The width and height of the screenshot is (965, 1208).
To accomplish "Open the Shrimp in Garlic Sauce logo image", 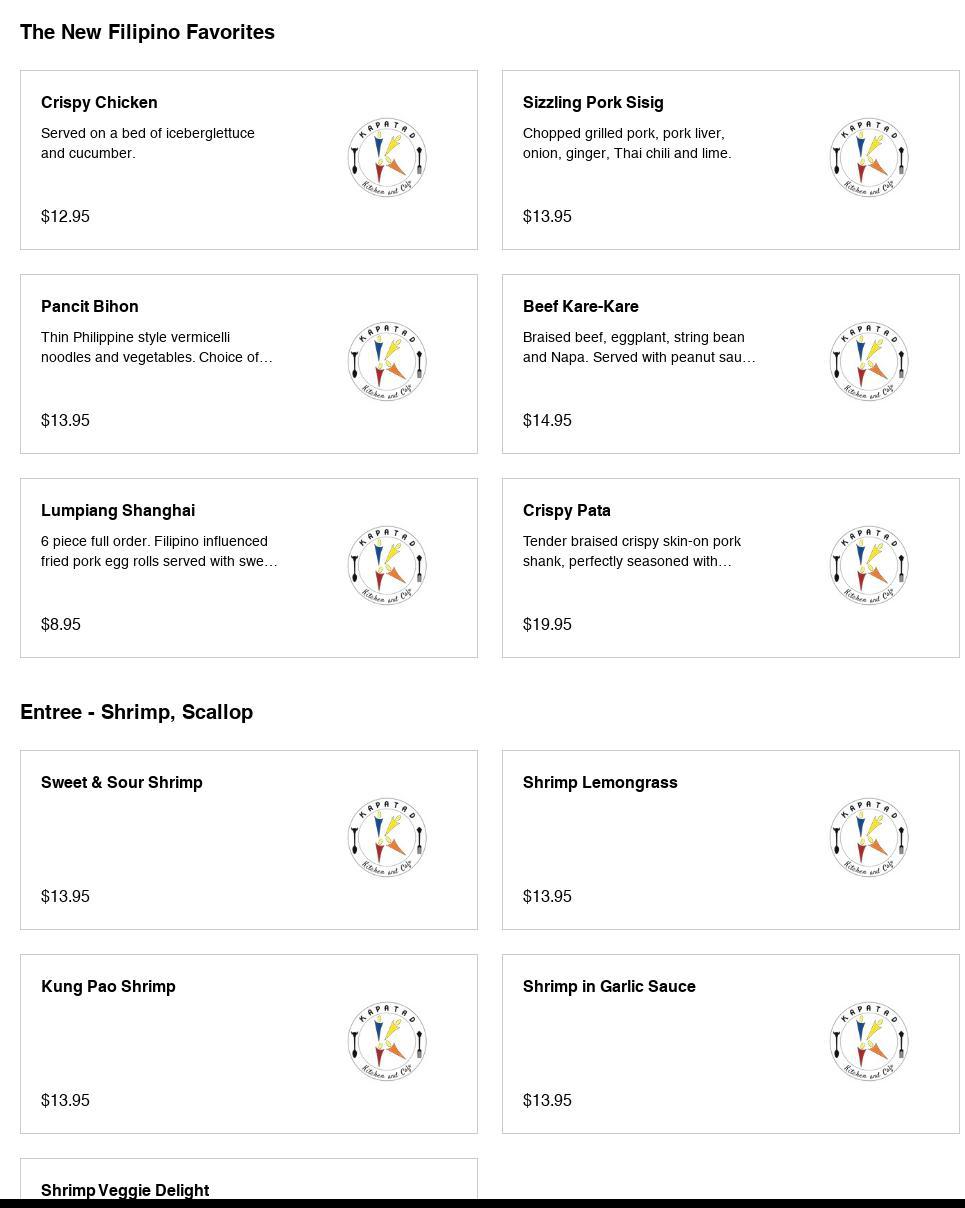I will pos(869,1042).
